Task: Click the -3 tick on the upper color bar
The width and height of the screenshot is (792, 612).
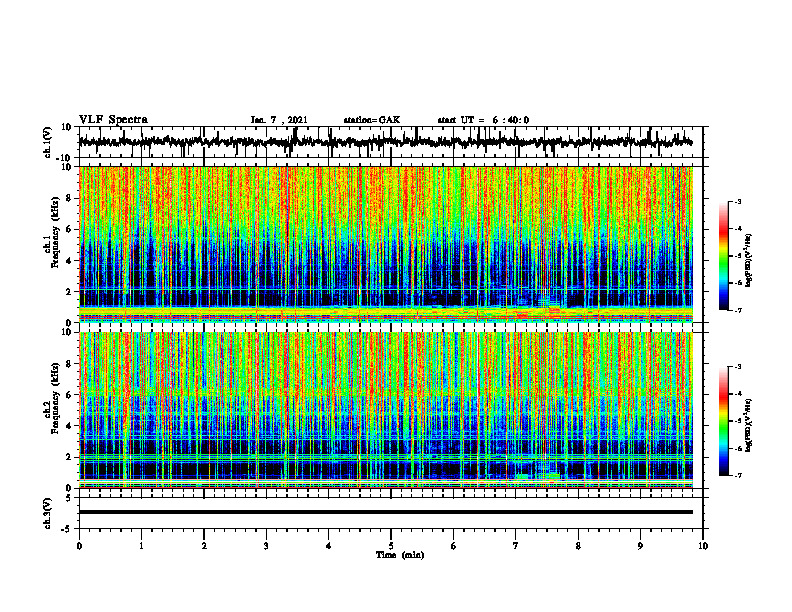Action: (738, 201)
